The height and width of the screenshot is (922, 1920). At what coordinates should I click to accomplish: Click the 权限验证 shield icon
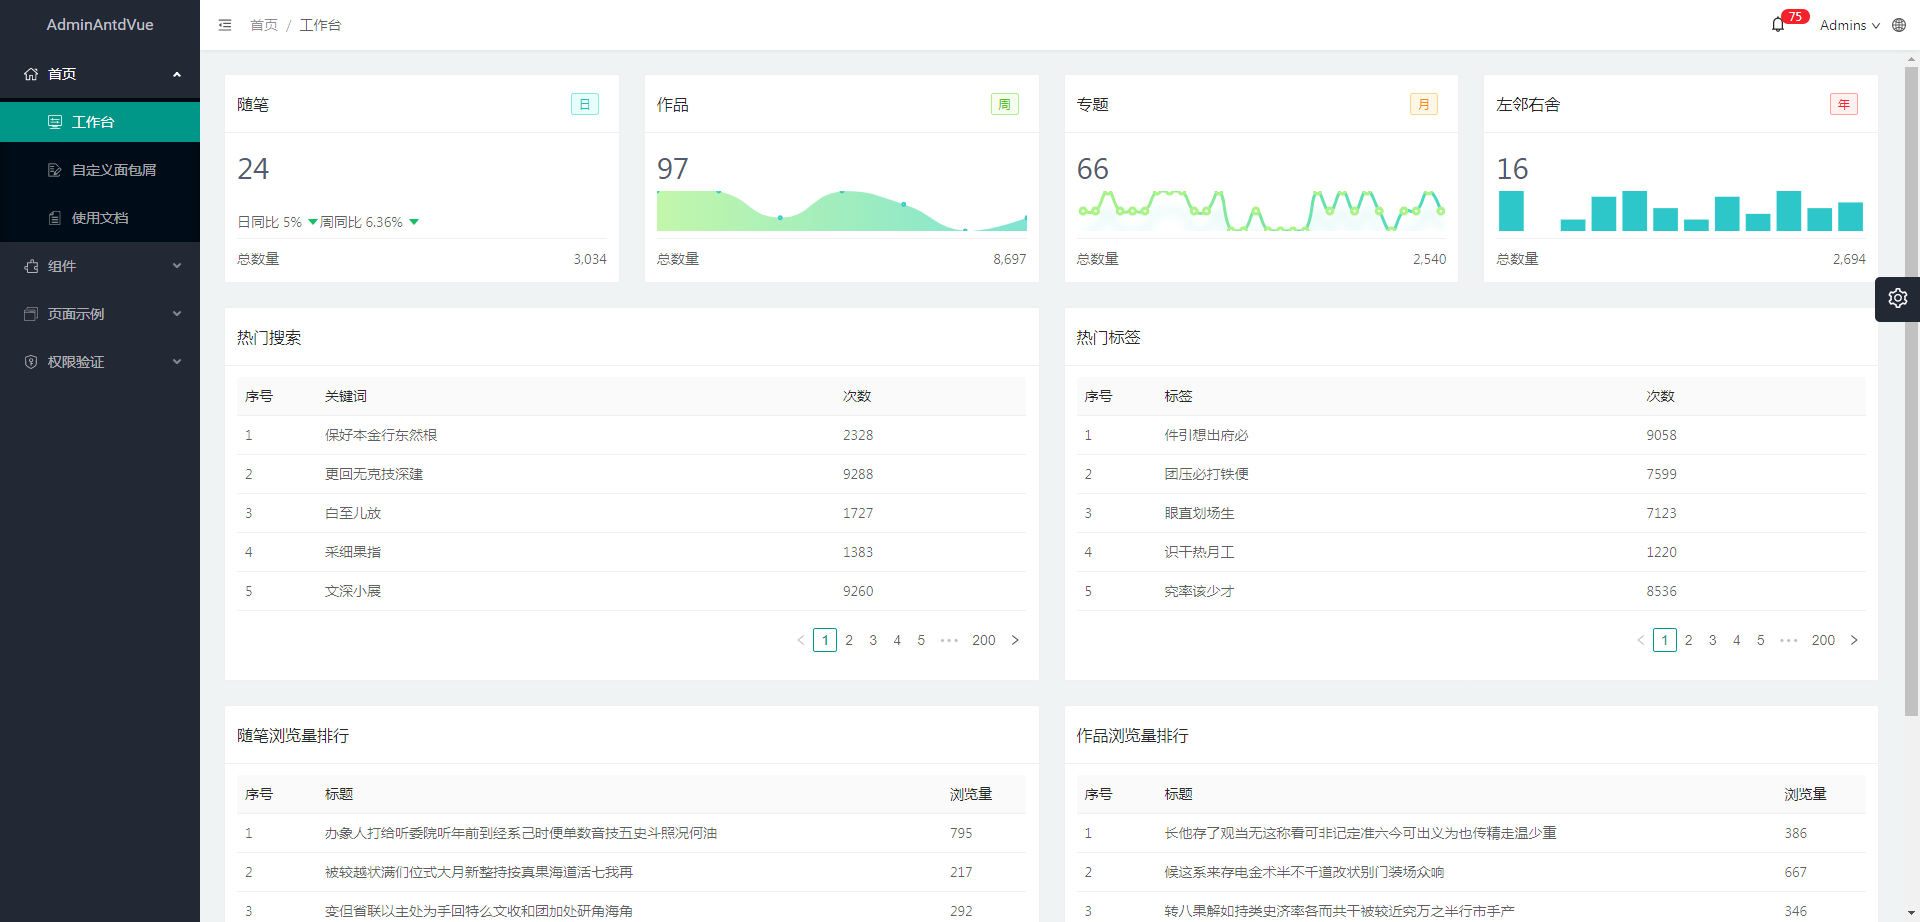pos(29,361)
